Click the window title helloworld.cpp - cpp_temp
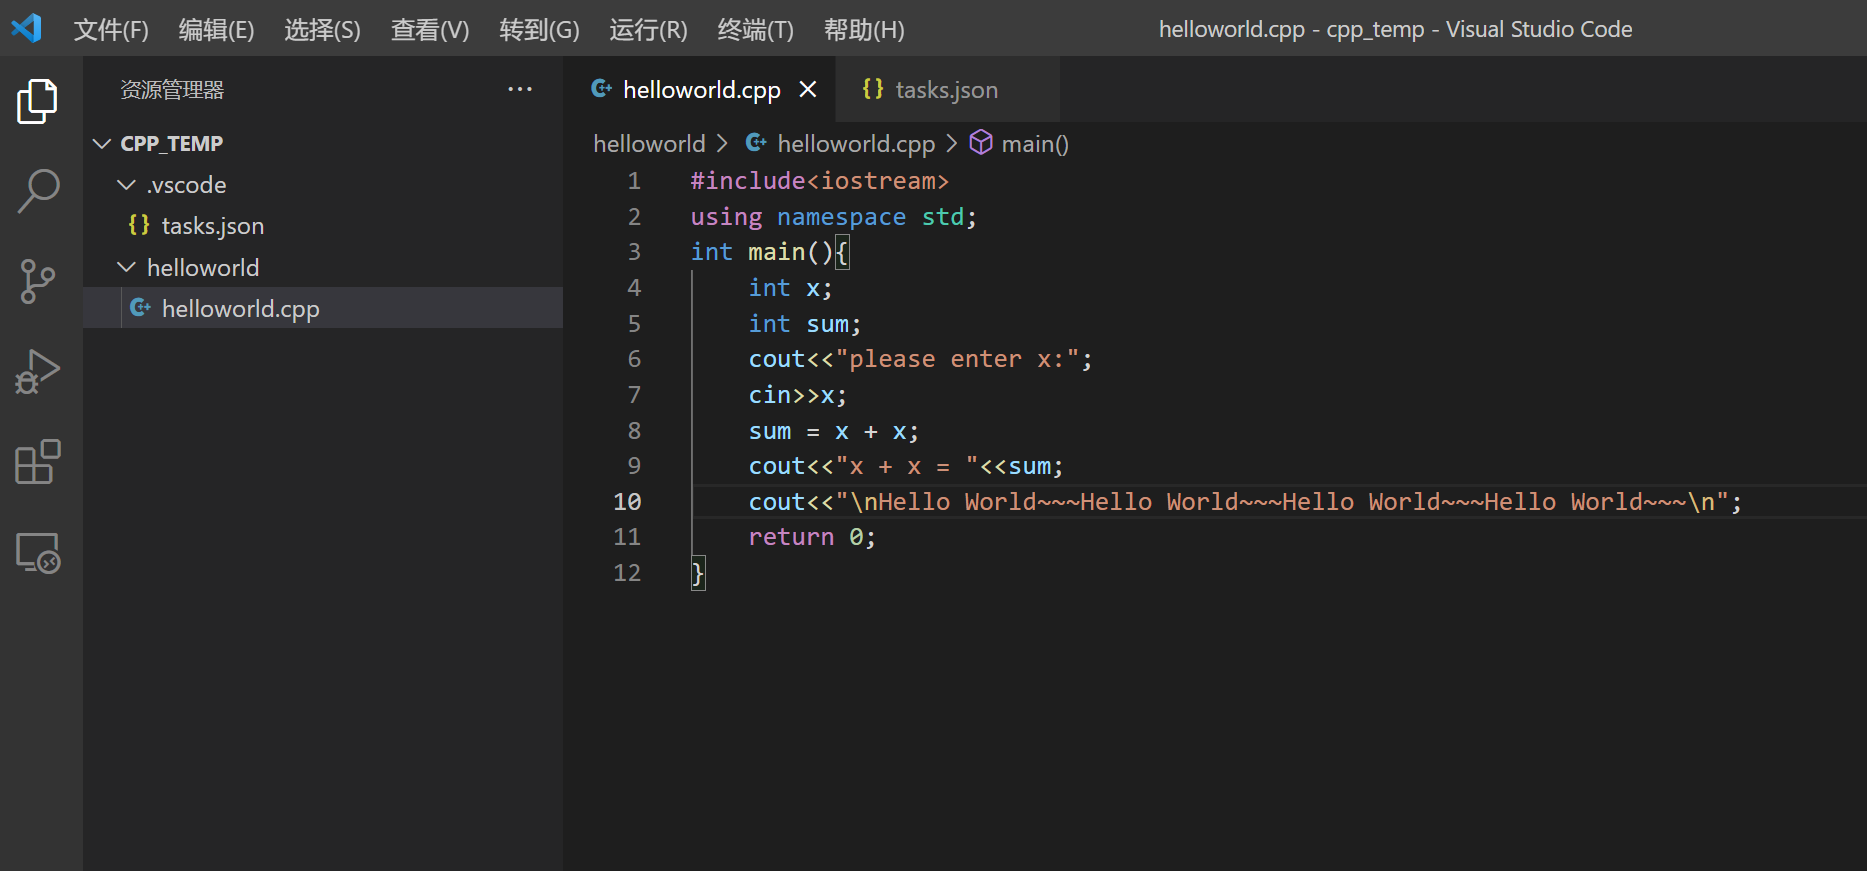This screenshot has width=1867, height=871. 1395,29
